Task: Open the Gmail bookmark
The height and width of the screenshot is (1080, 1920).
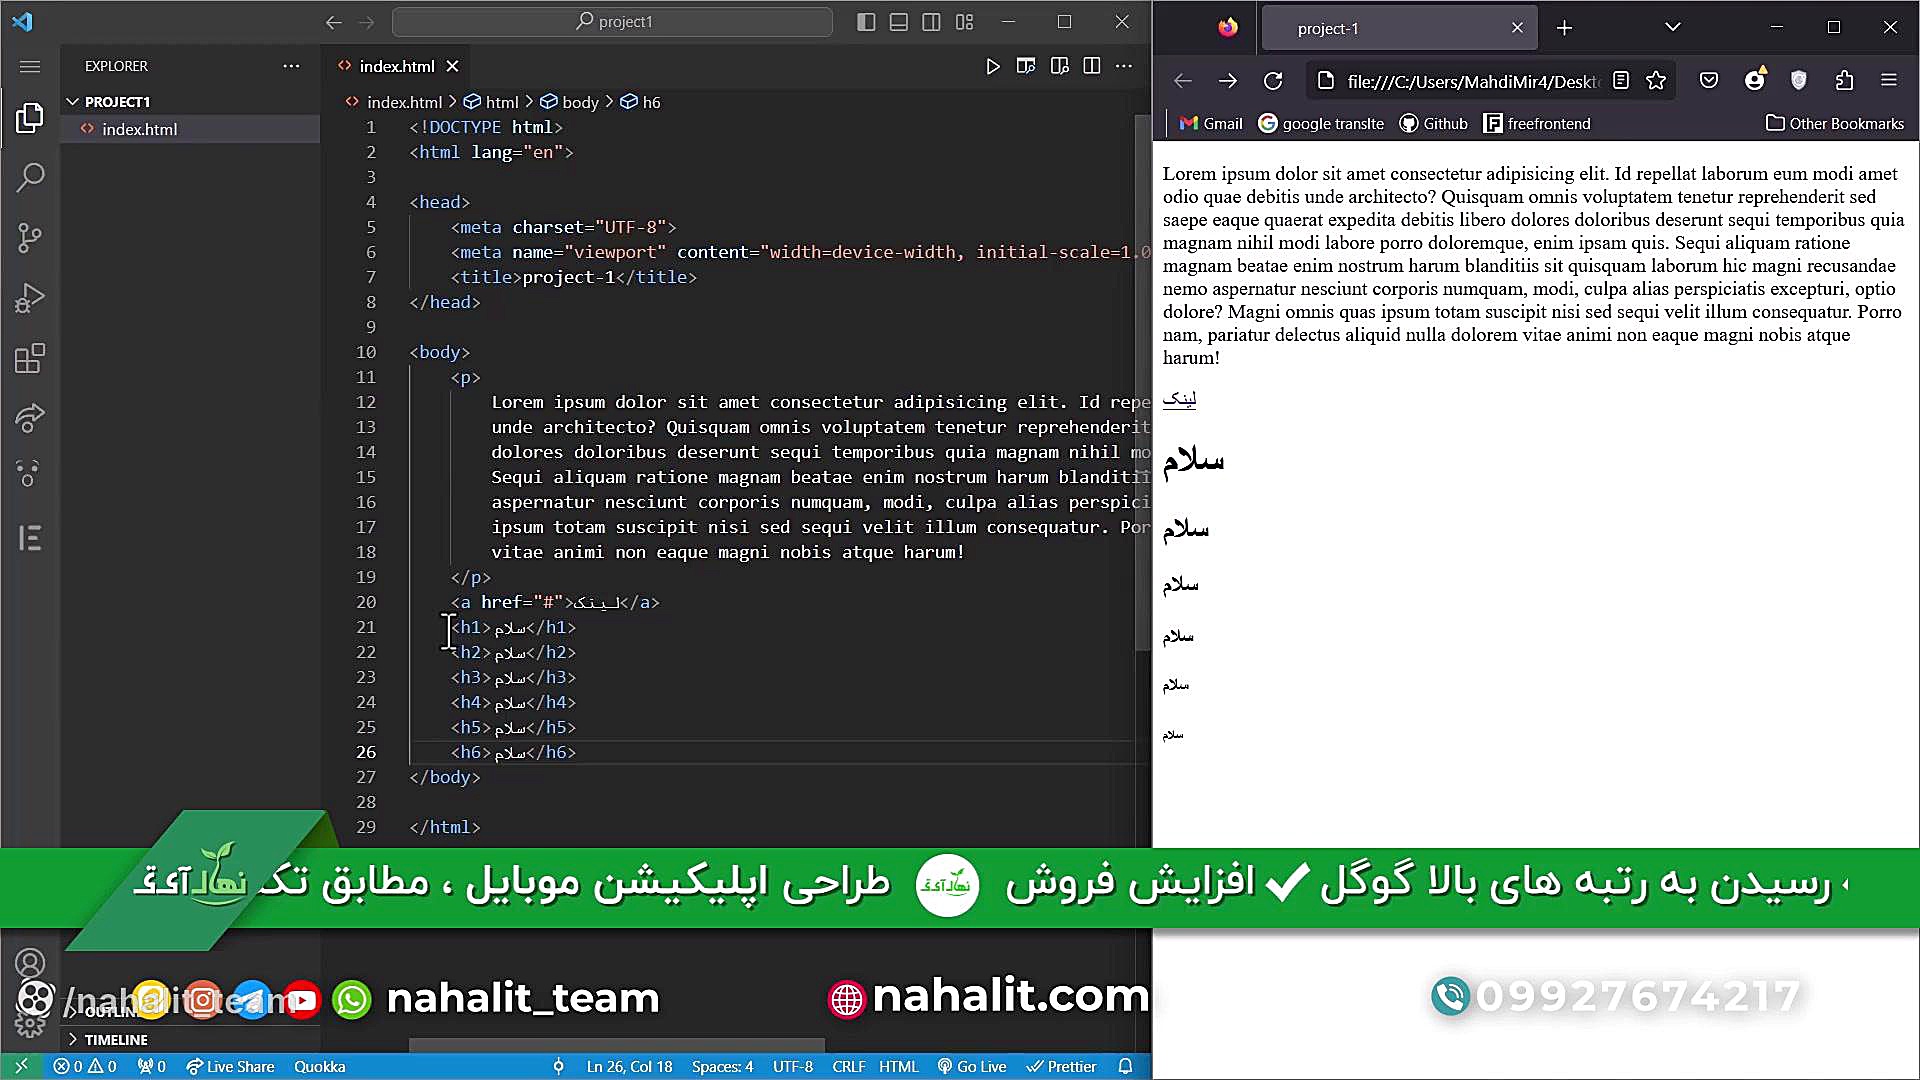Action: click(x=1211, y=124)
